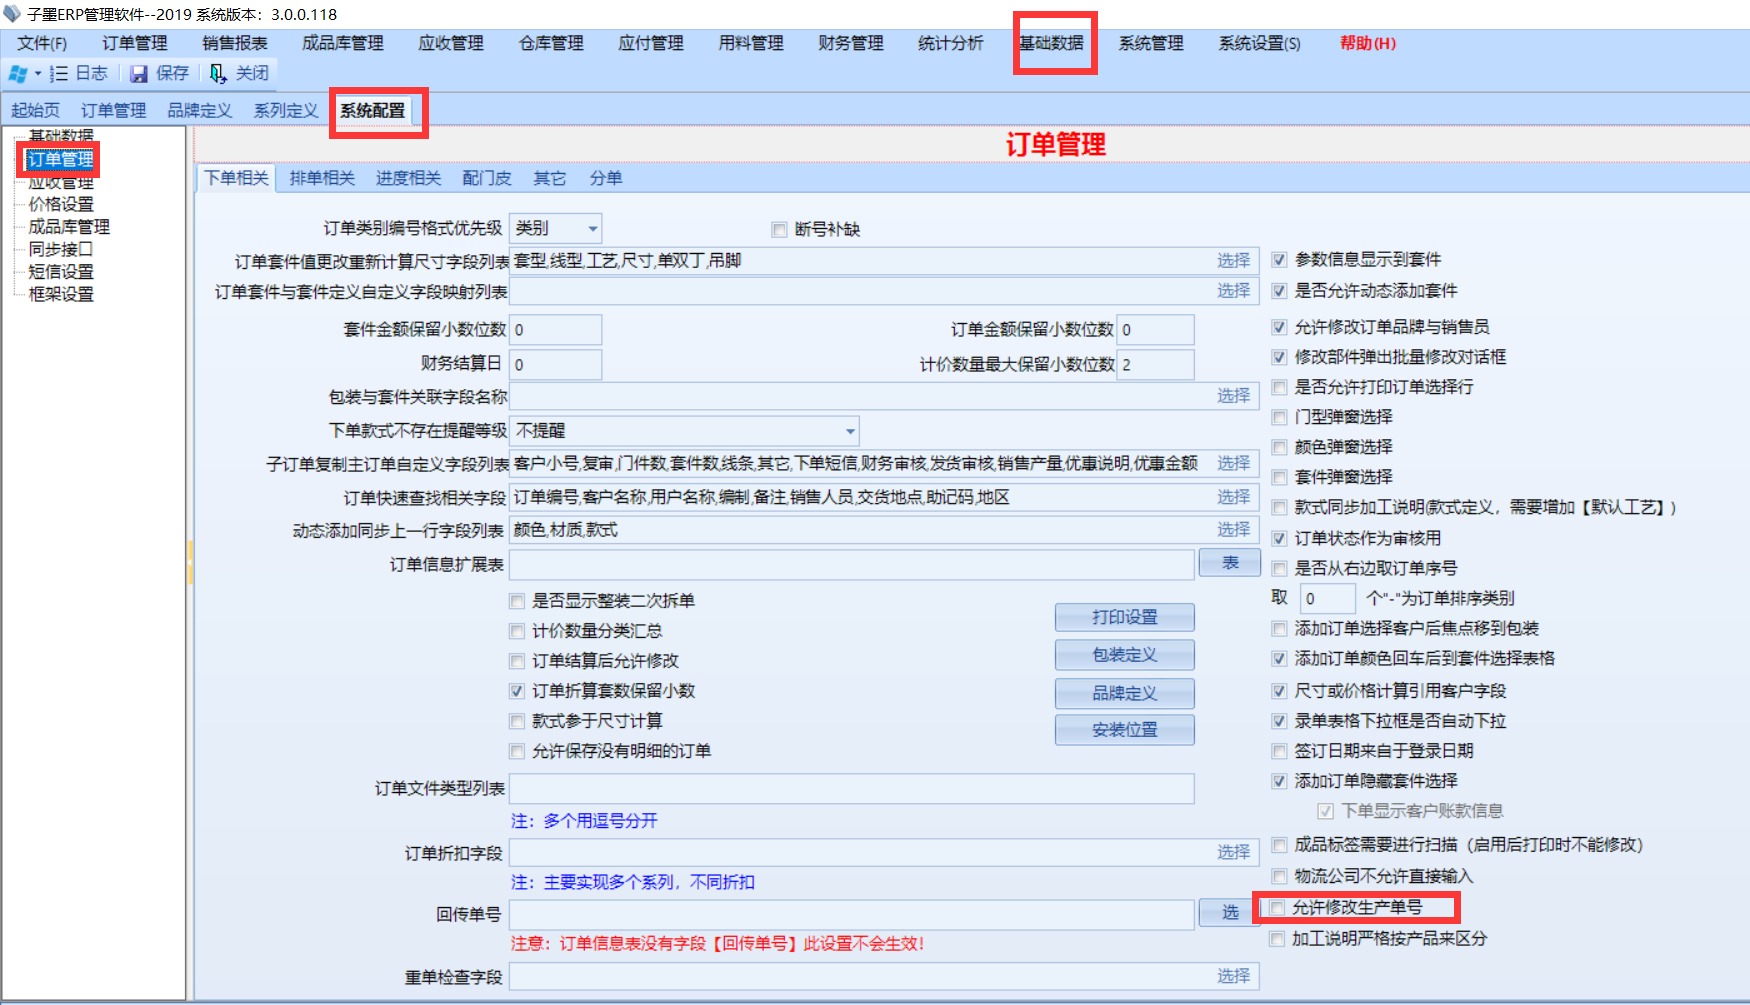Open the arrow menu beside the Windows flag icon

(38, 73)
